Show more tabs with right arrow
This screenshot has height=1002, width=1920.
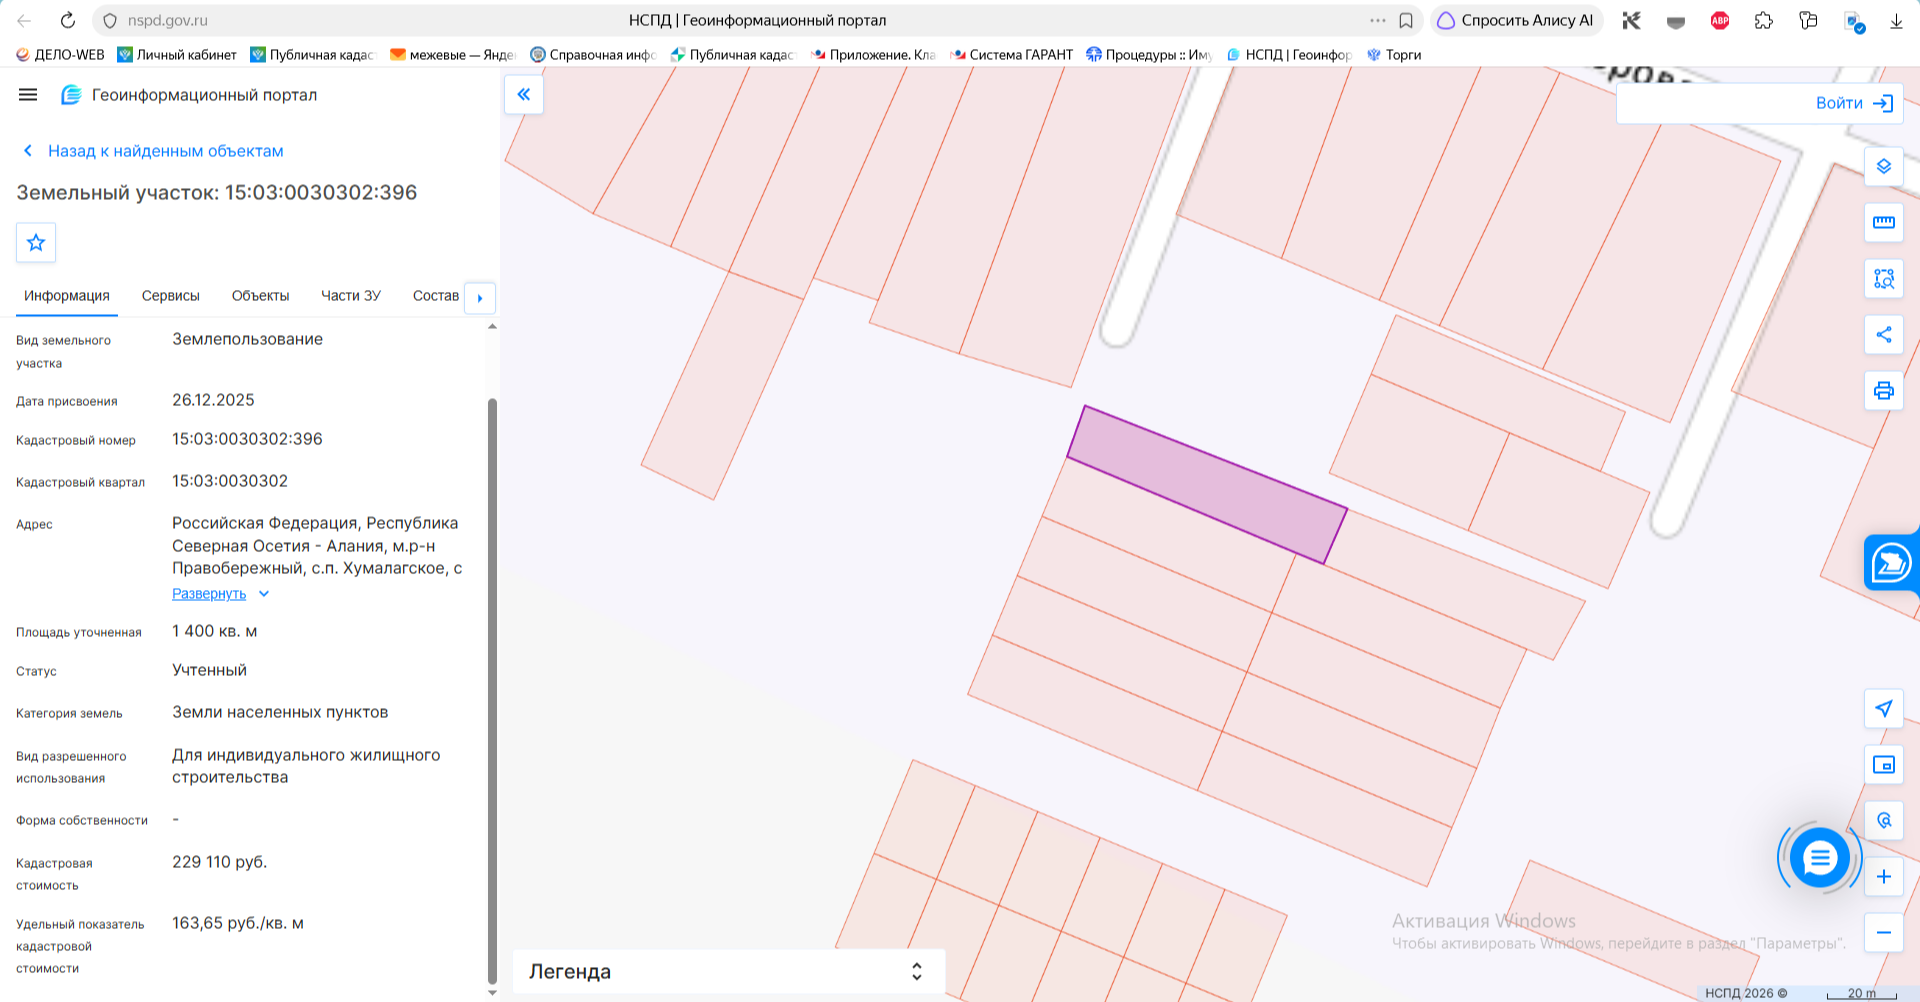click(x=480, y=298)
